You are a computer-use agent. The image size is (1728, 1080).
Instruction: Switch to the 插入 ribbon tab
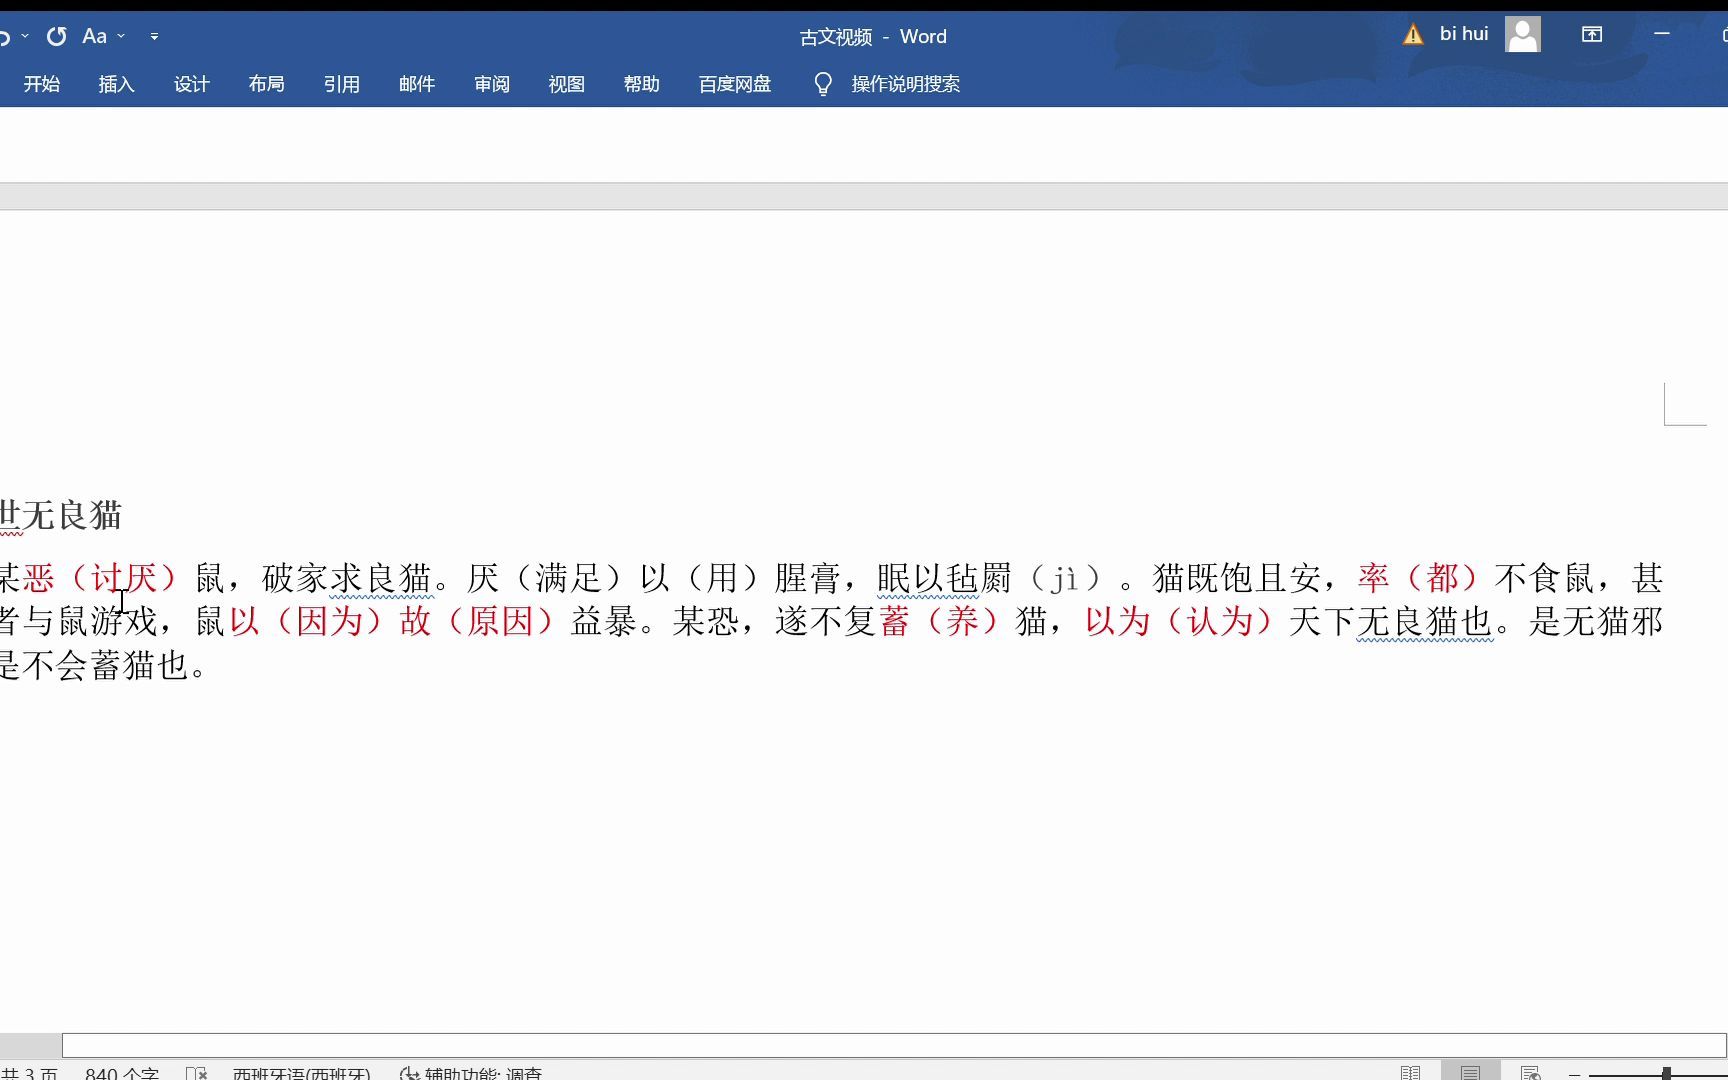116,84
